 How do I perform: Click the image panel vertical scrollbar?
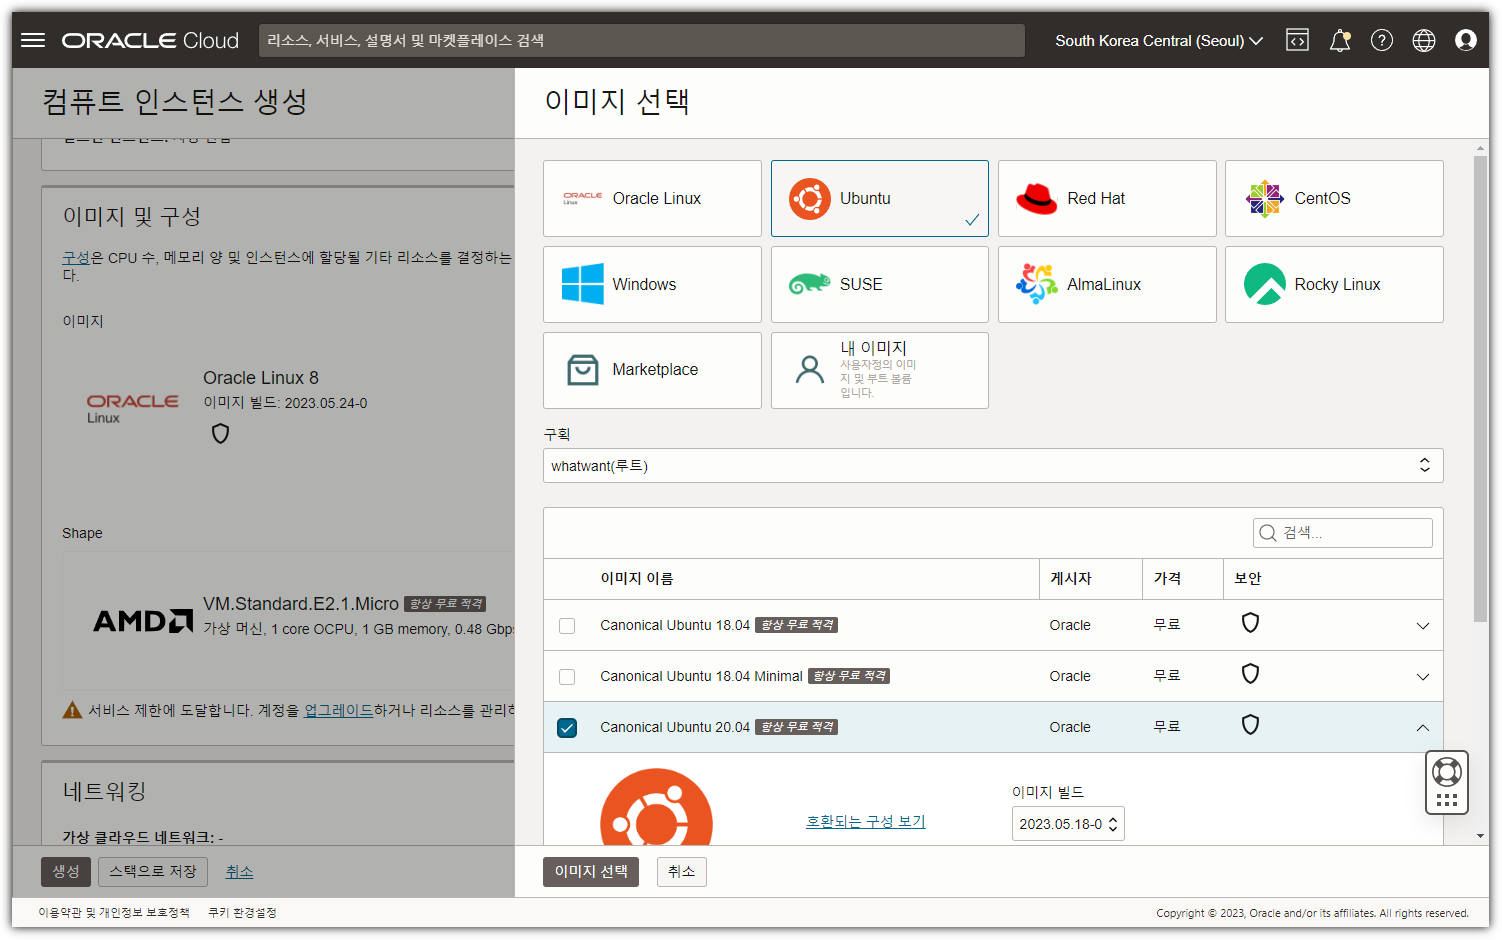[1481, 389]
